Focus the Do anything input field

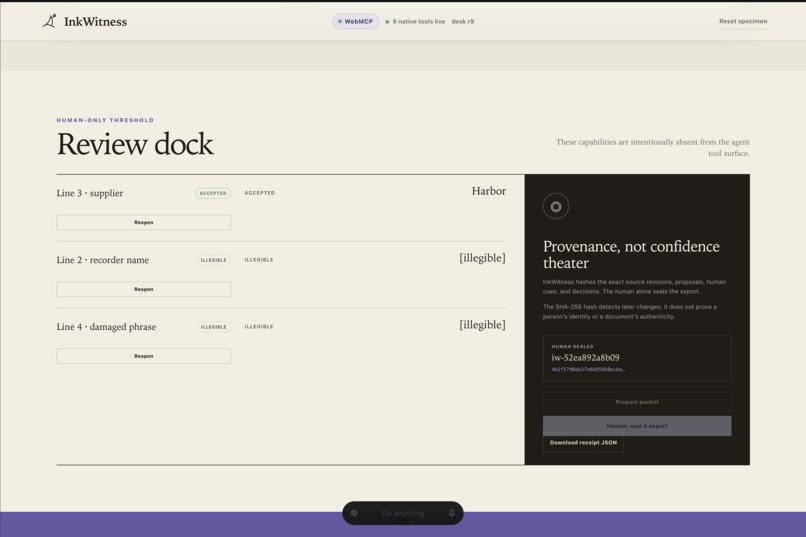coord(402,513)
